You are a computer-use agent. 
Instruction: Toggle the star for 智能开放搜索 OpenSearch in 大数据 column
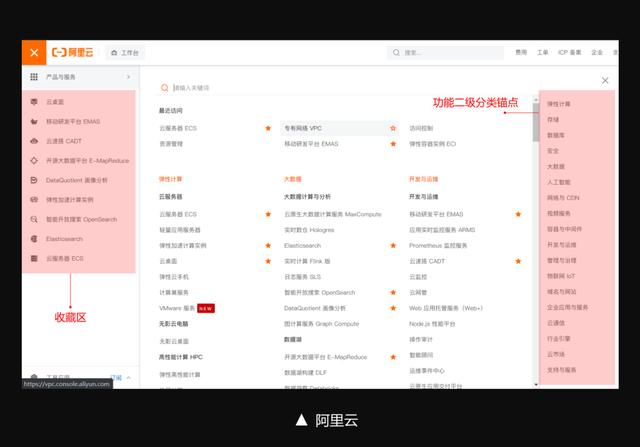tap(393, 292)
